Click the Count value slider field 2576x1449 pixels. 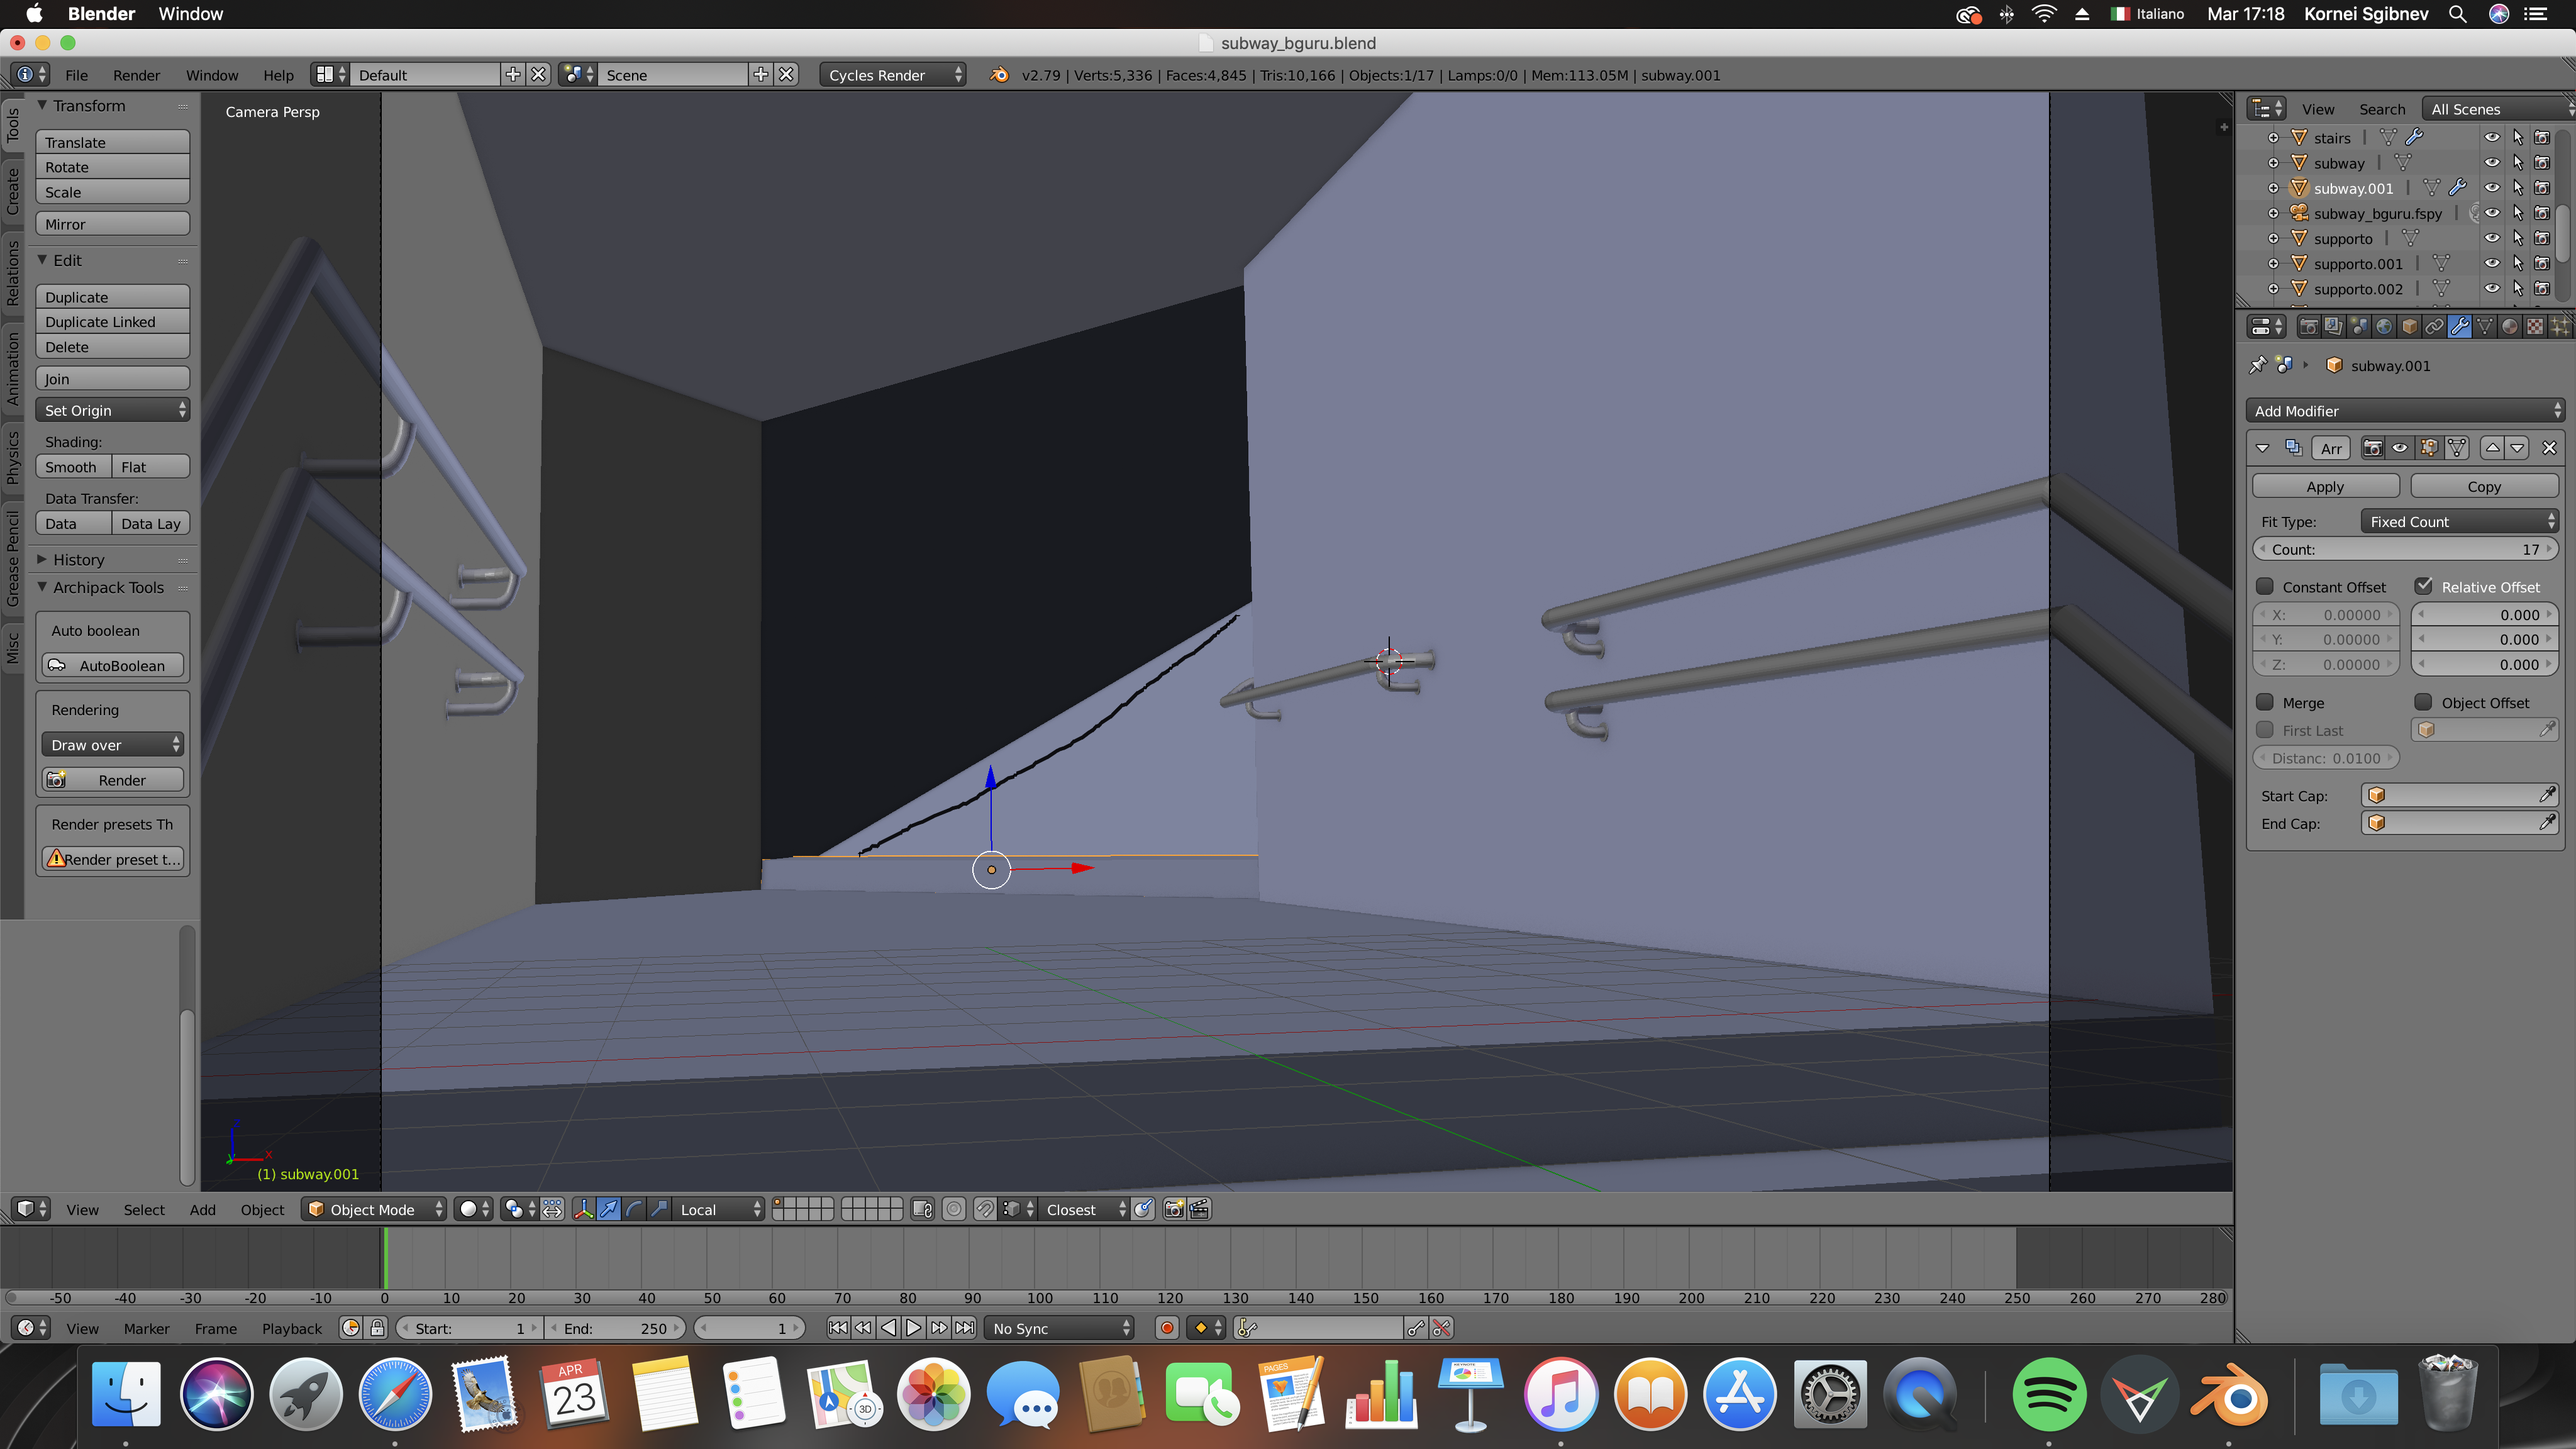point(2405,550)
